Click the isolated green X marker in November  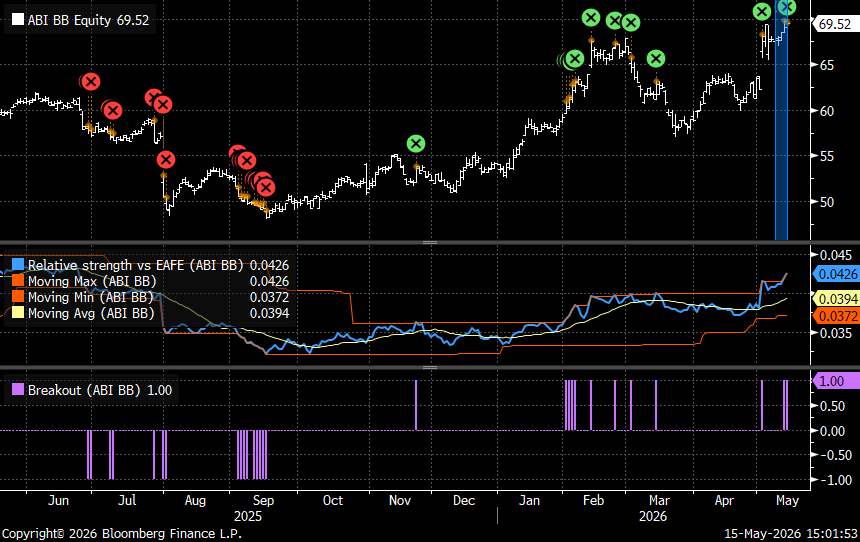point(416,144)
